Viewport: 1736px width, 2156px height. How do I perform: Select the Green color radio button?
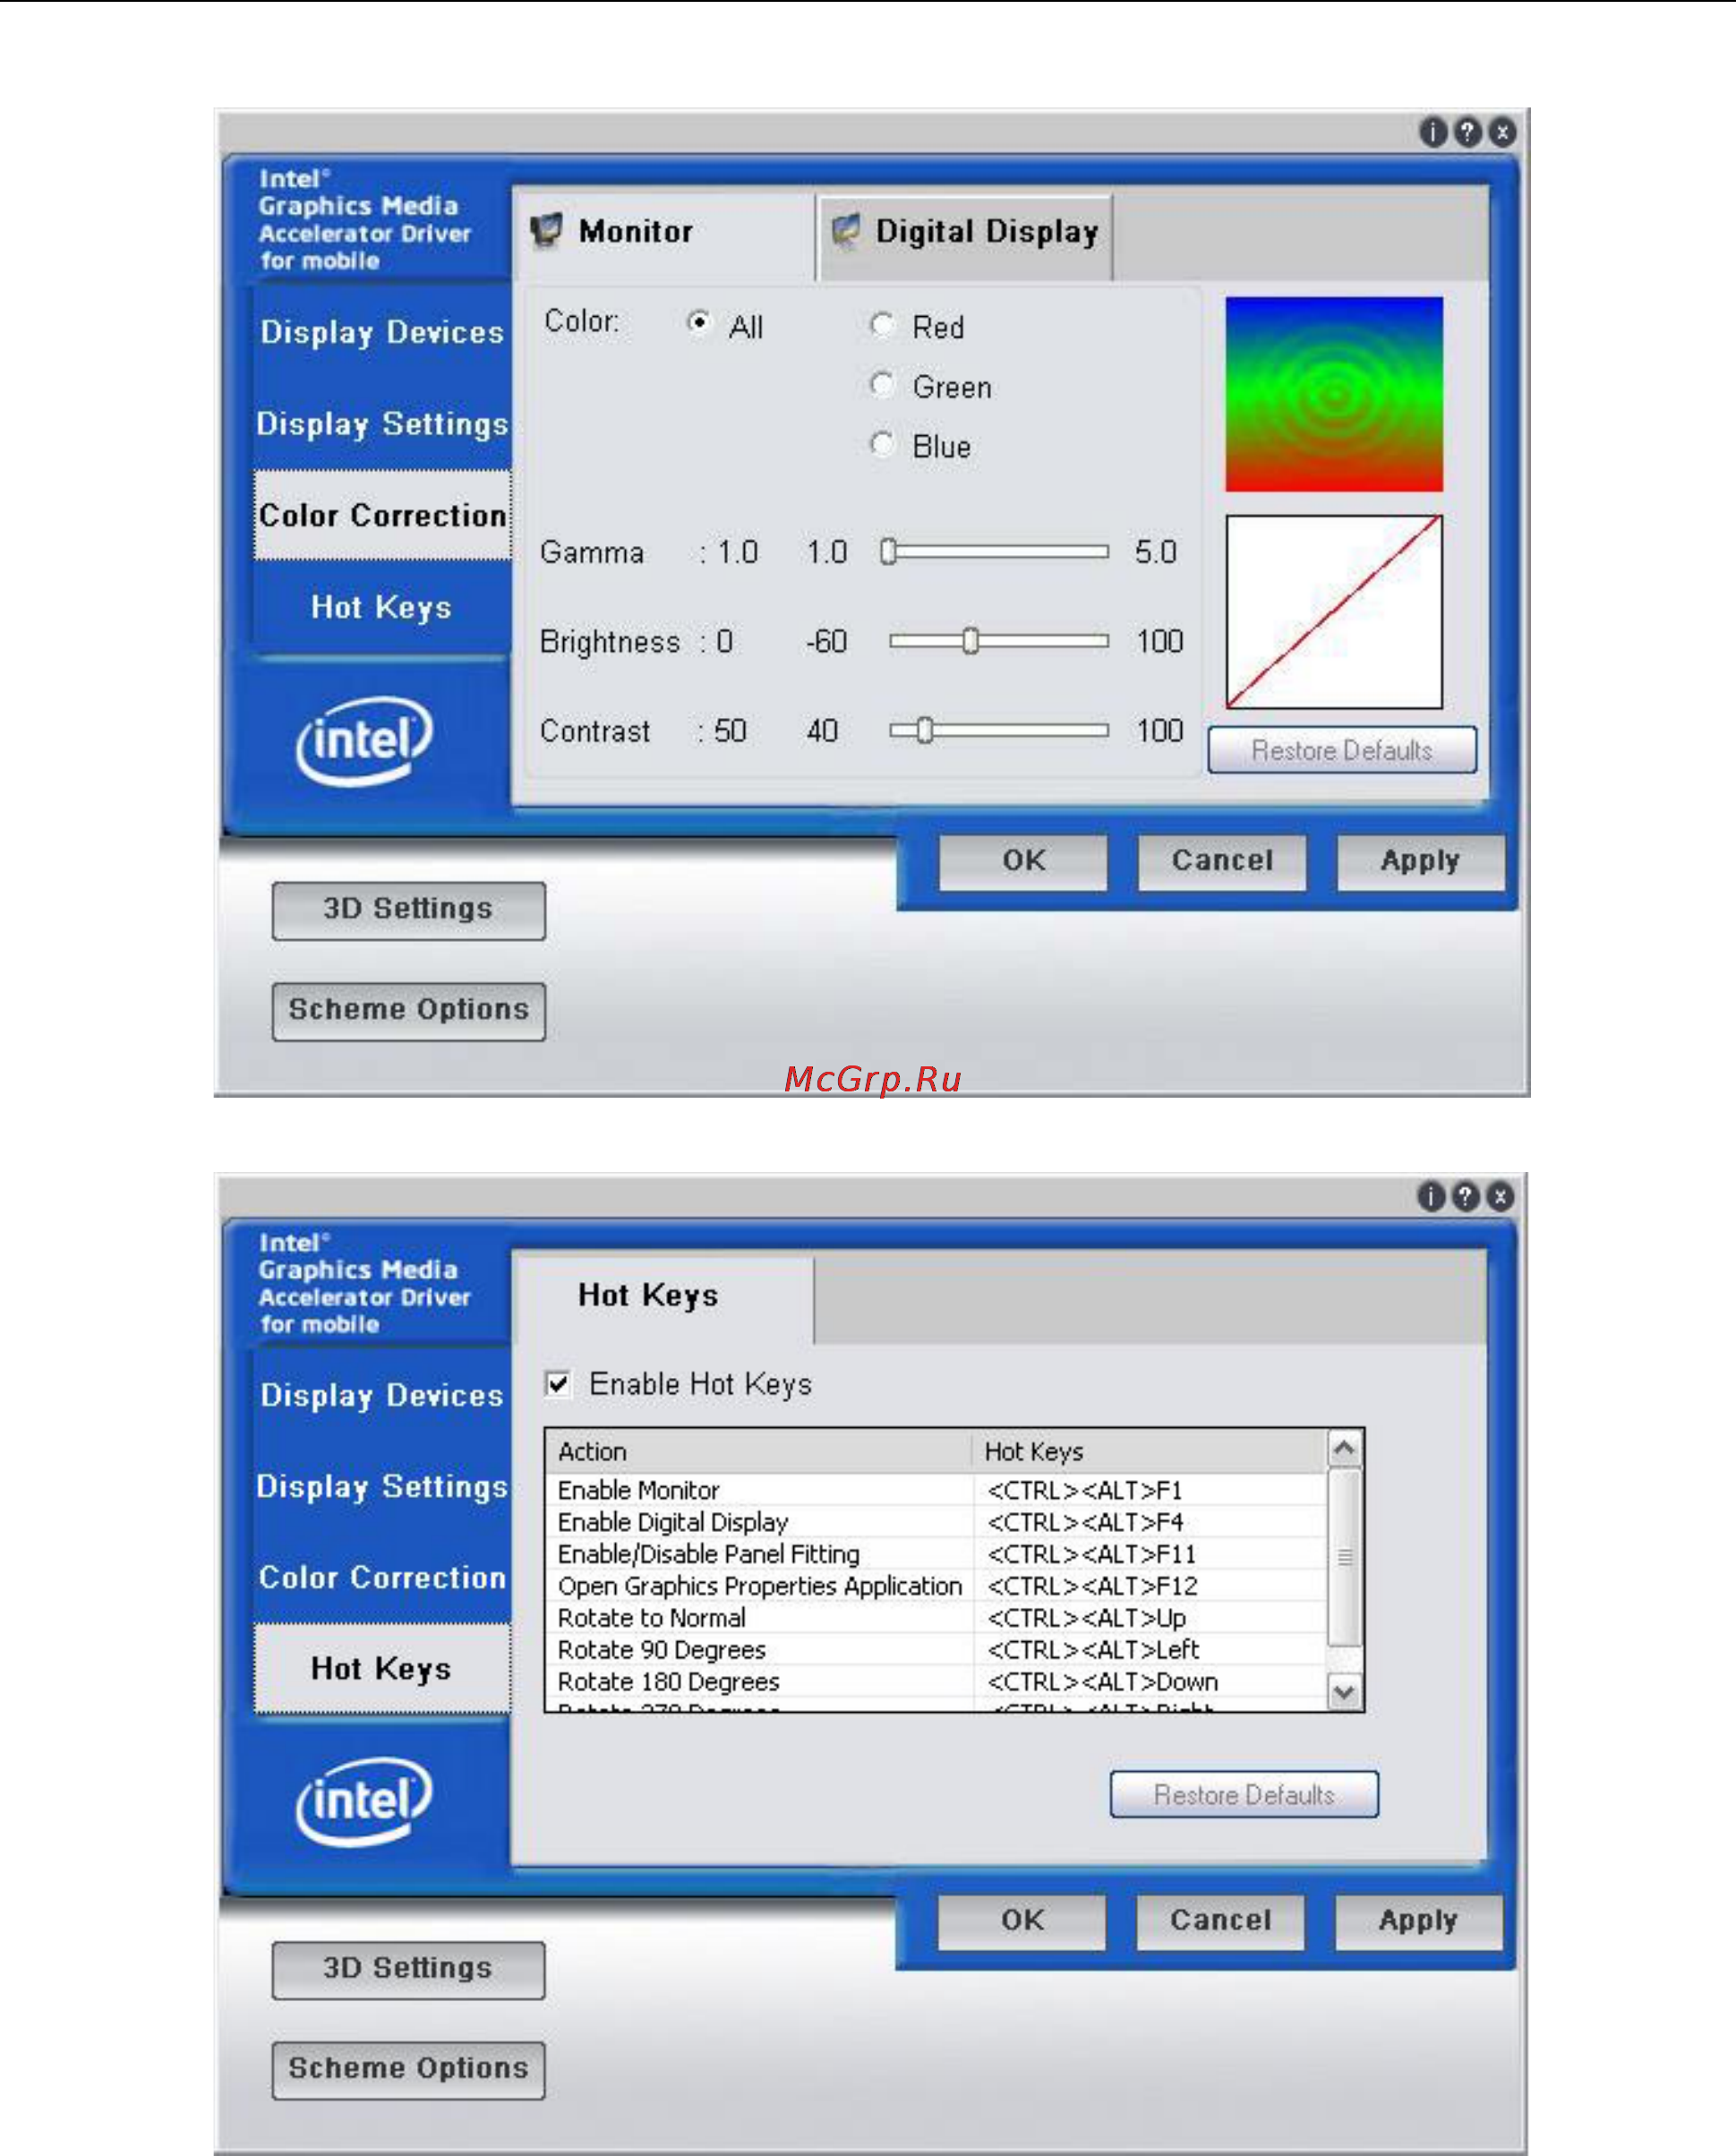click(882, 384)
